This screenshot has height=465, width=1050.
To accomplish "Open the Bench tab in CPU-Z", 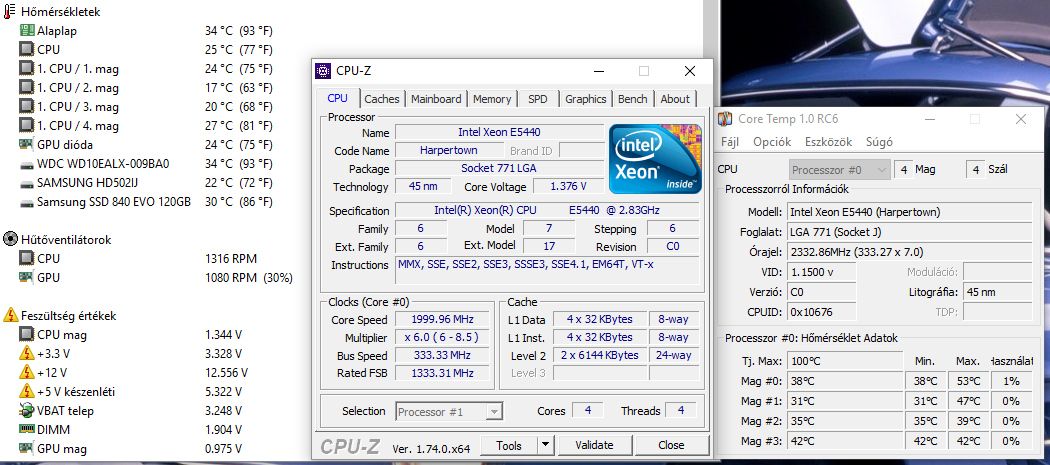I will 633,99.
